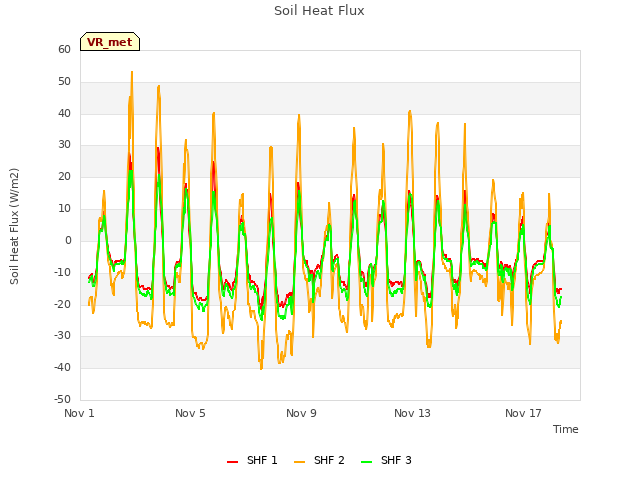The width and height of the screenshot is (640, 480).
Task: Click the 60 y-axis tick label
Action: click(64, 49)
